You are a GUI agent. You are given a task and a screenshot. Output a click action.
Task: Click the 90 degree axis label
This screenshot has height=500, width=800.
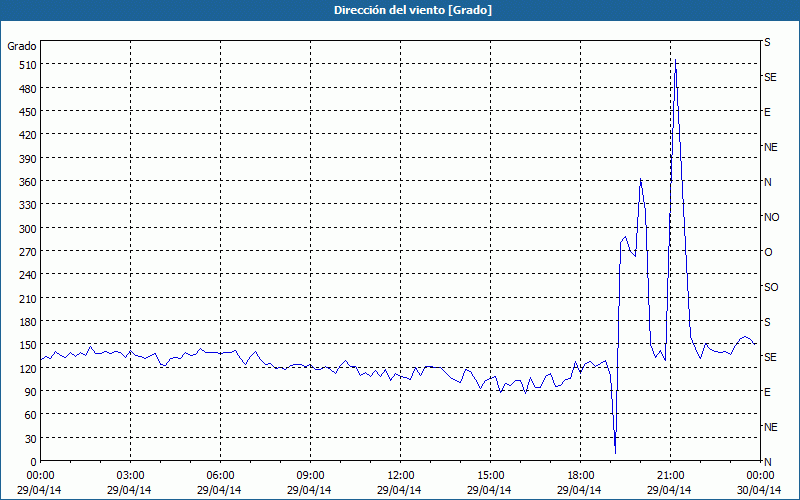click(x=30, y=392)
